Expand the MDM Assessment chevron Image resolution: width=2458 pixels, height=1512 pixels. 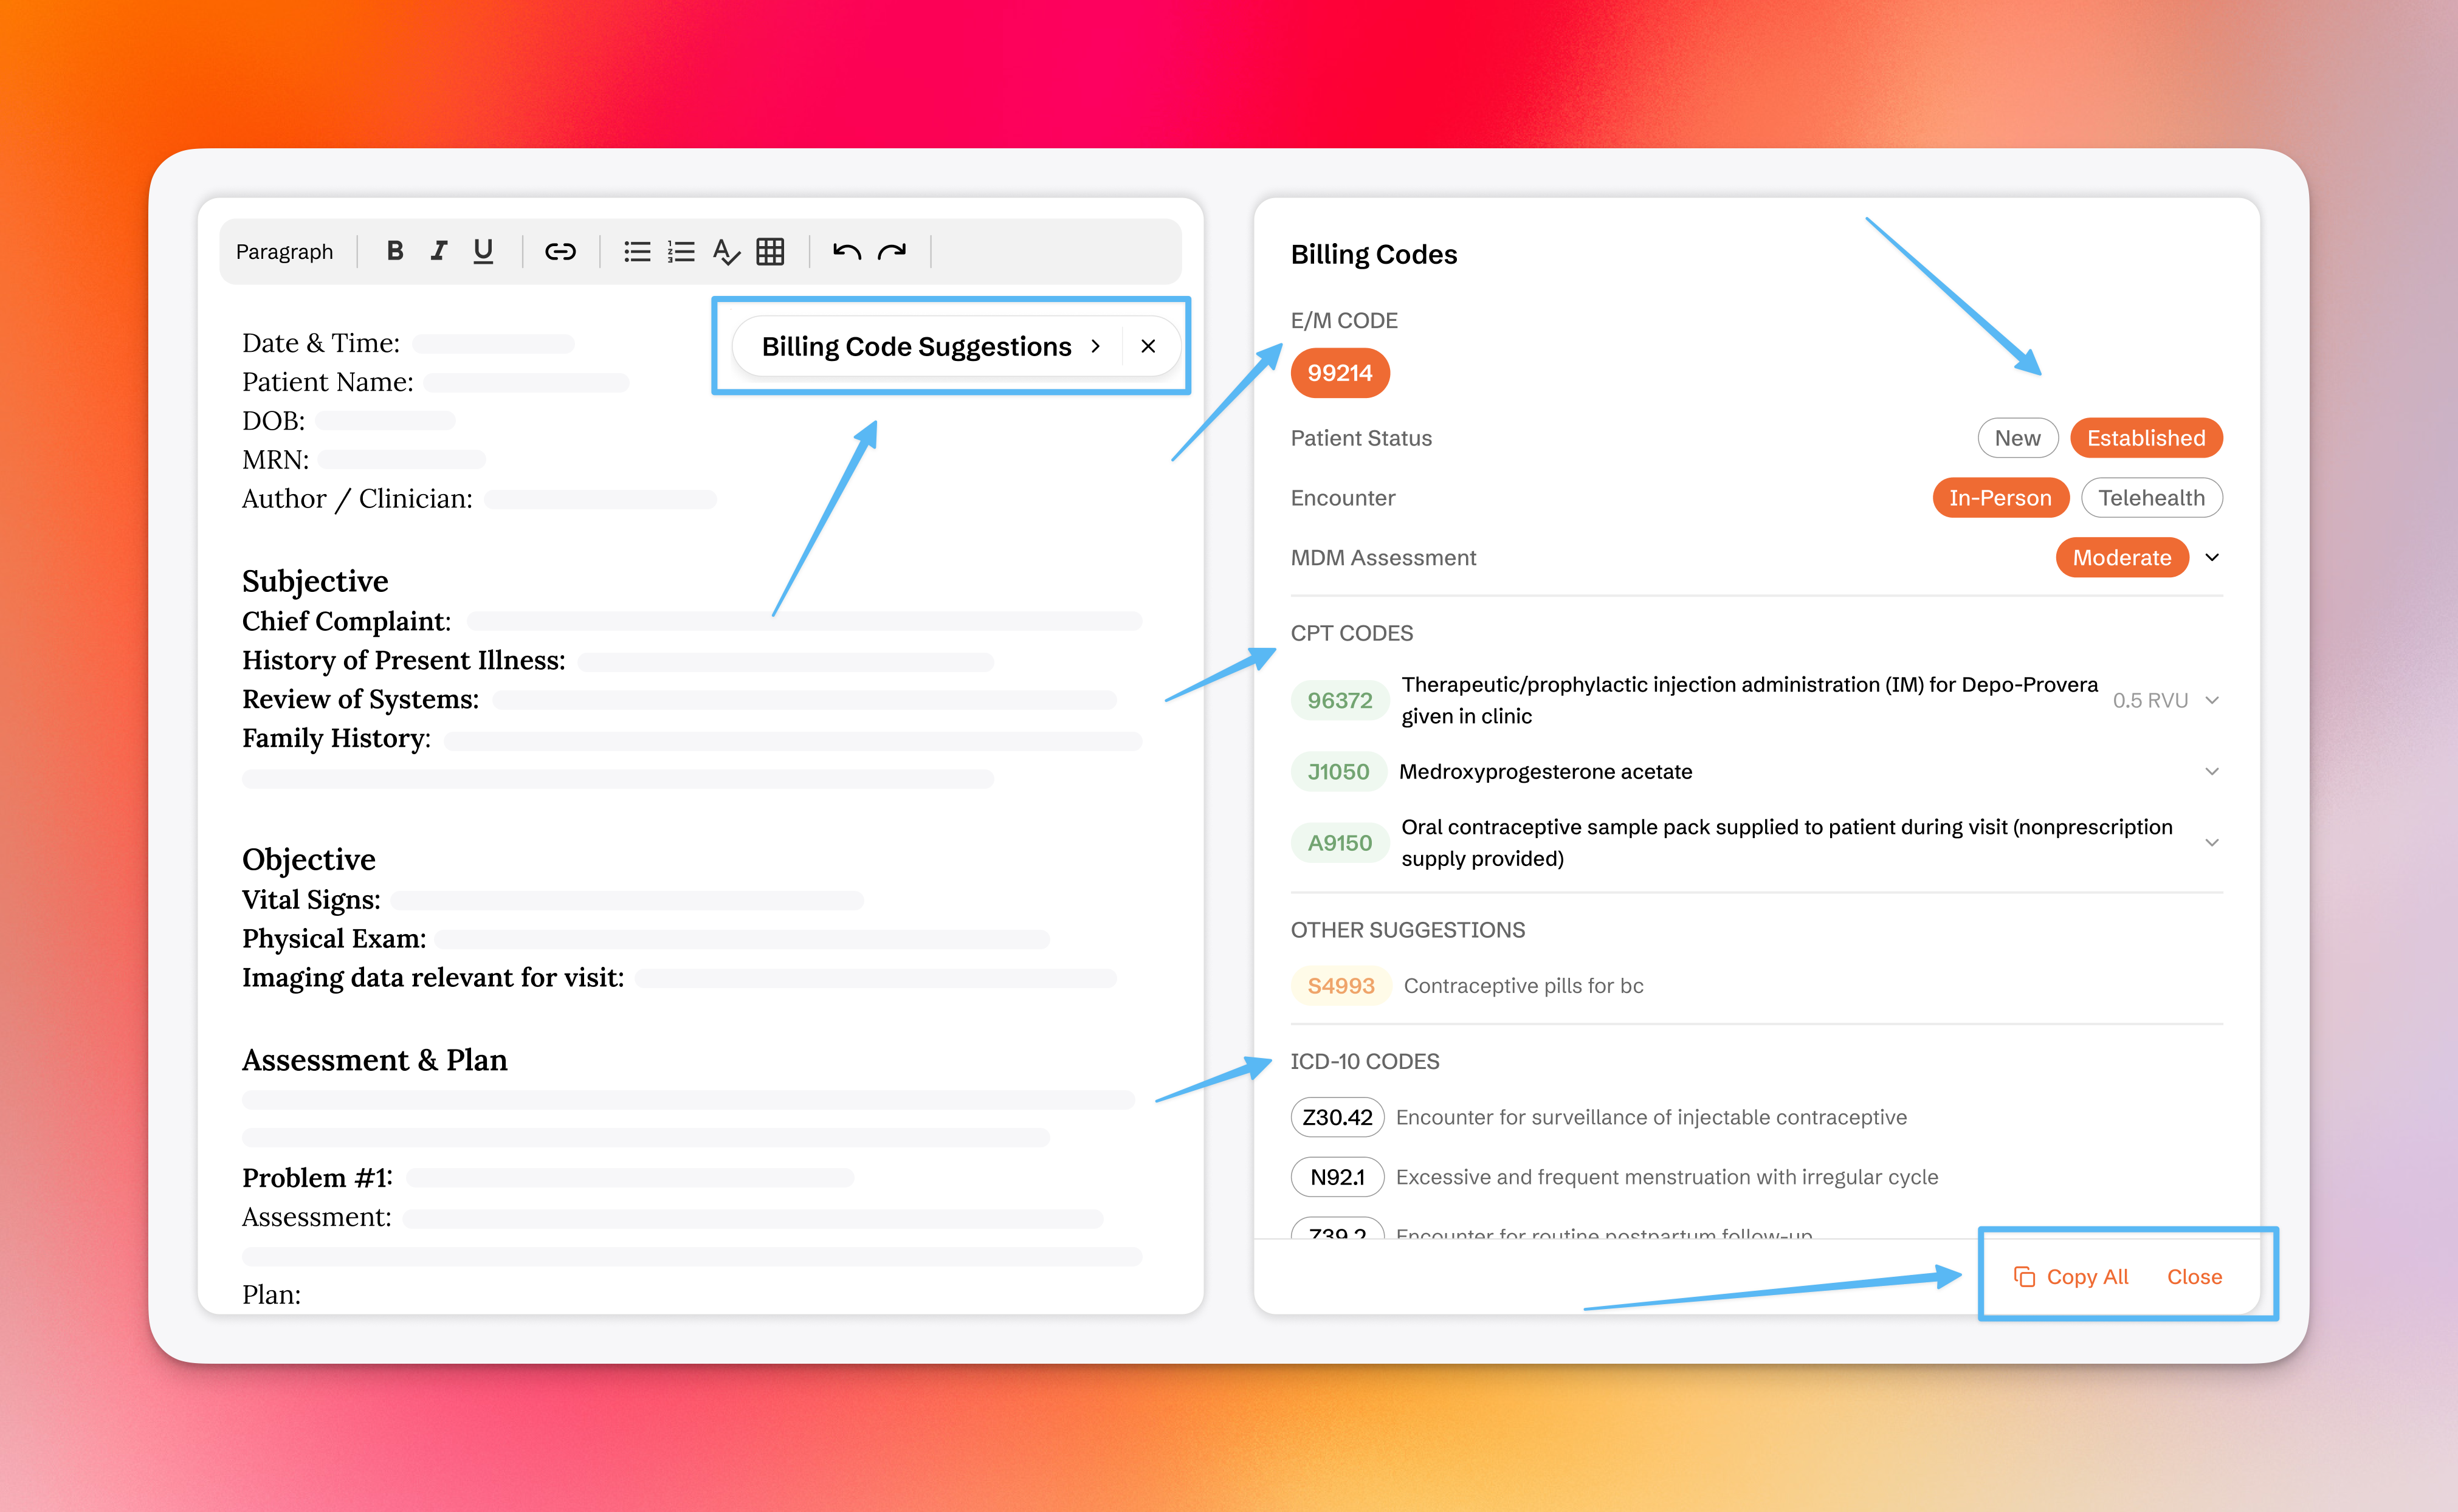click(2212, 558)
